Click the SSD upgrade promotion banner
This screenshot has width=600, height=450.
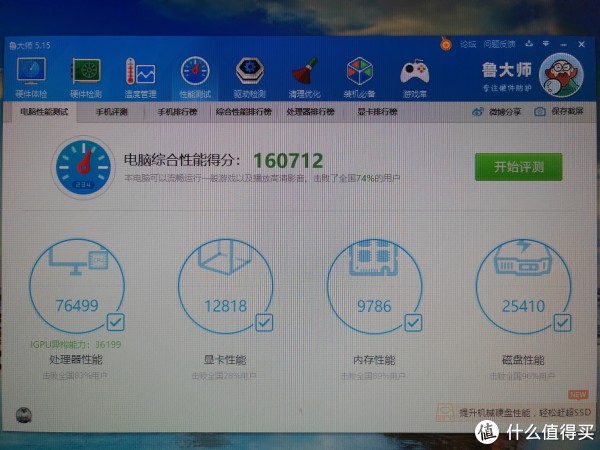pyautogui.click(x=515, y=412)
